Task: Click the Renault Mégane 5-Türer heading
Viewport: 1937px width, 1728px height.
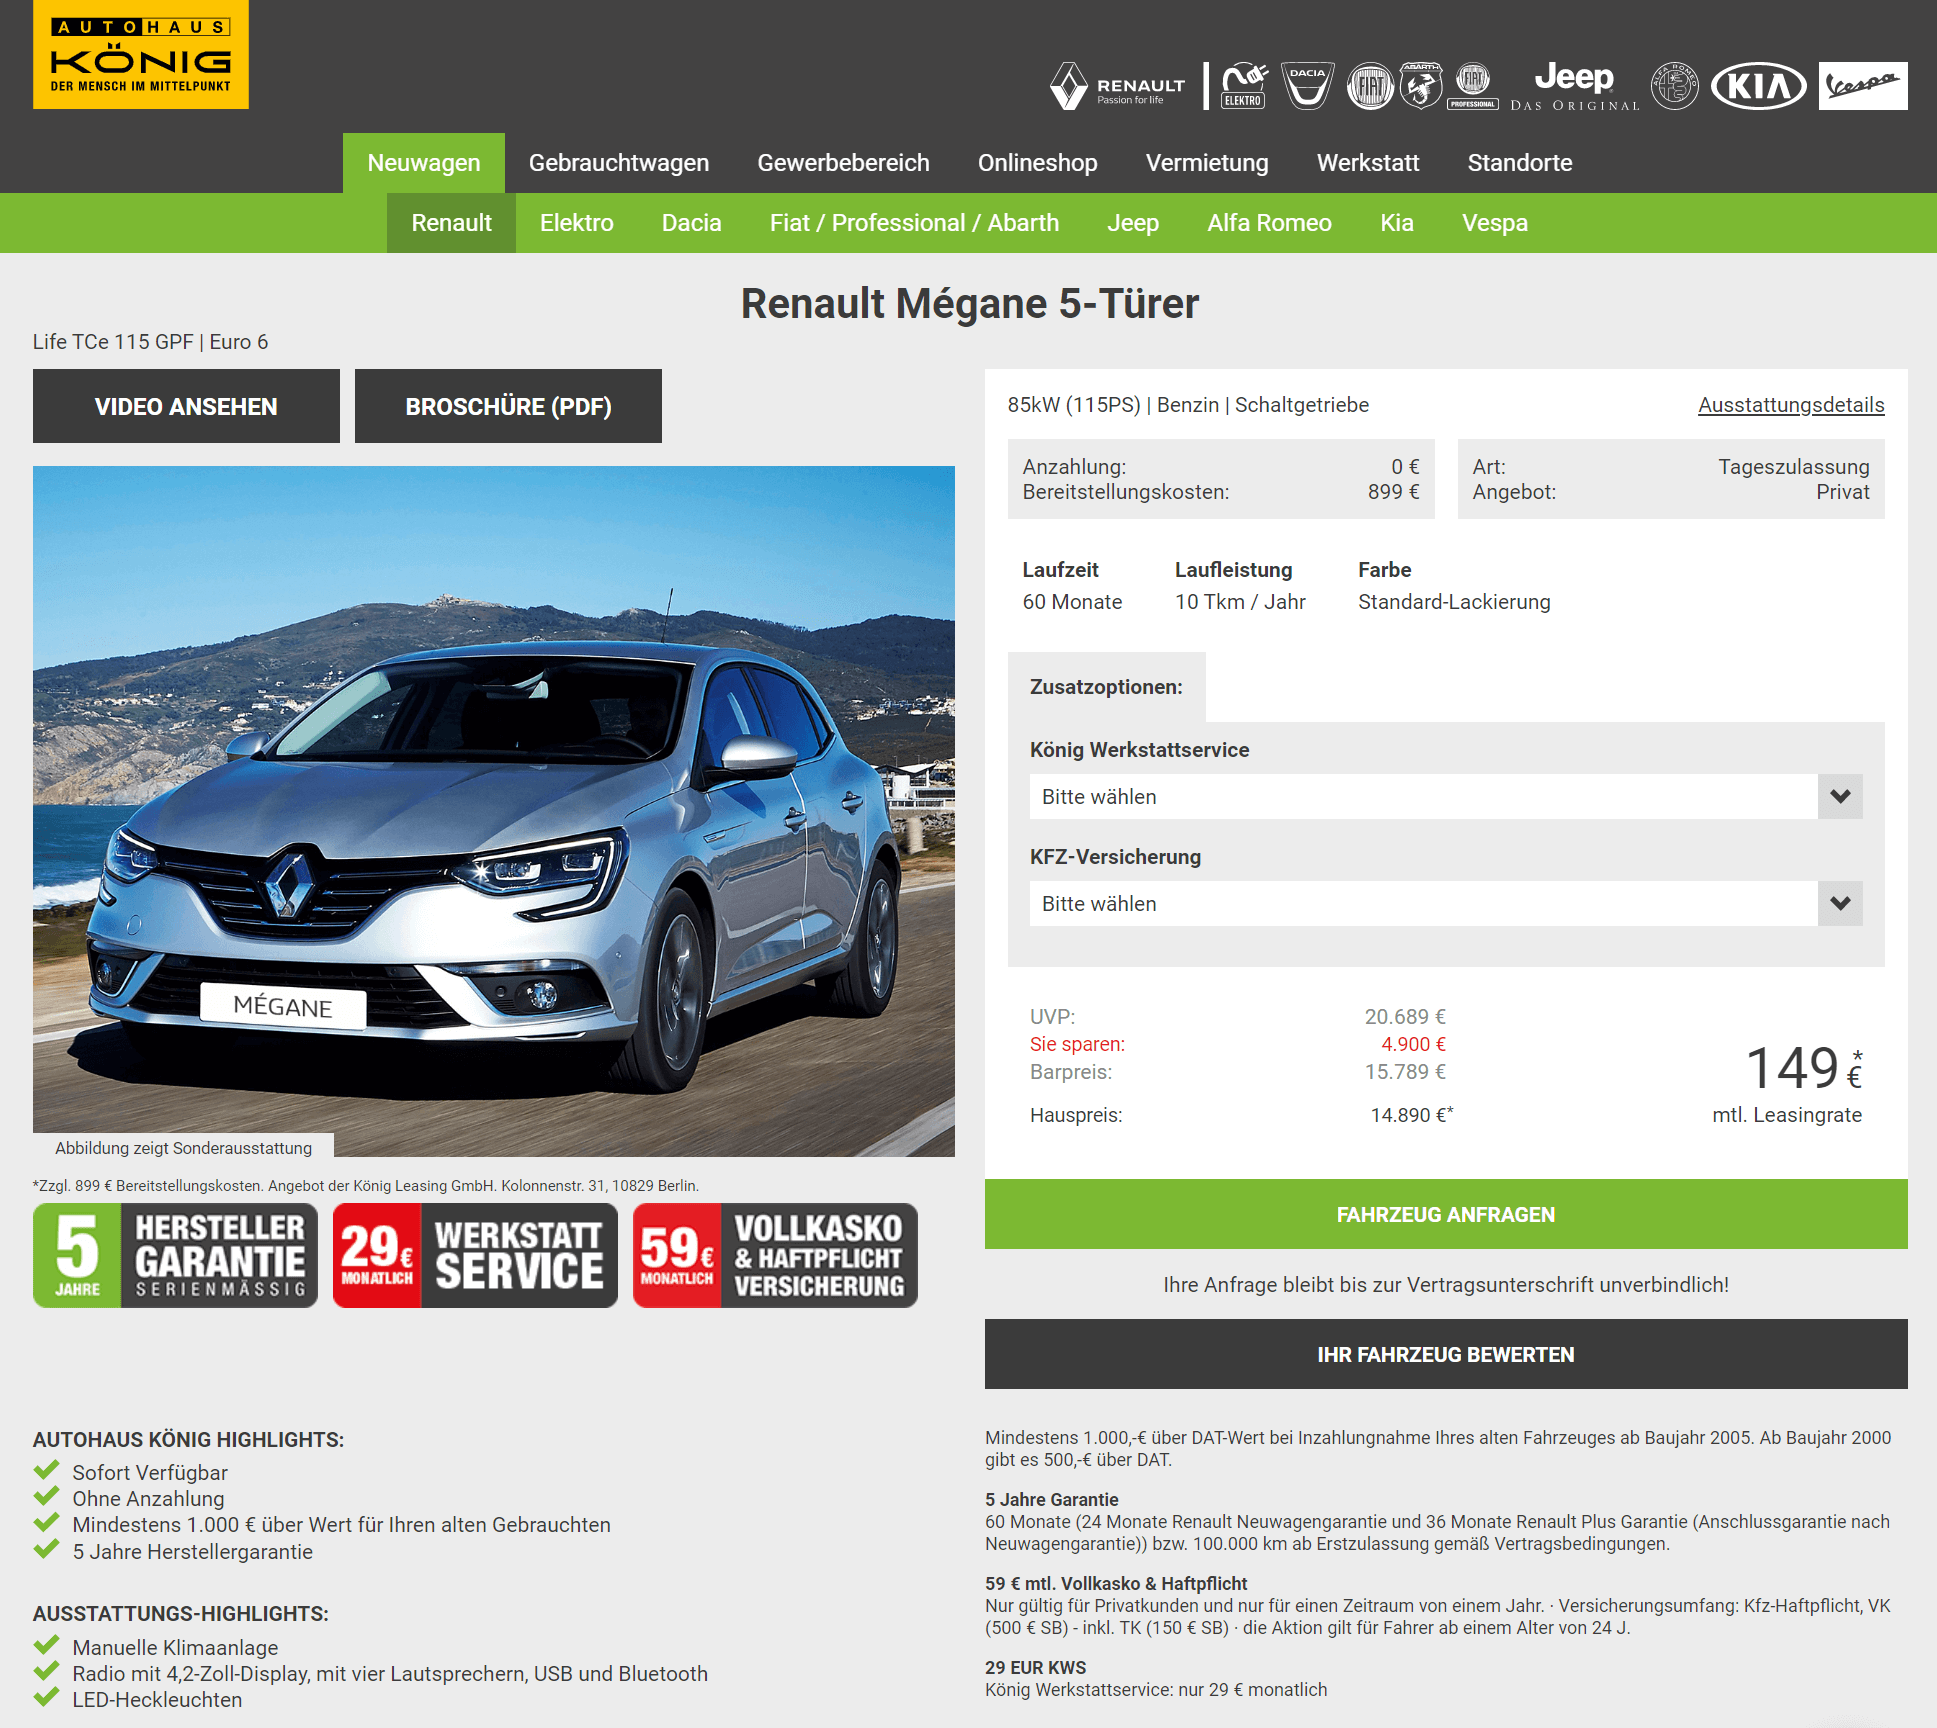Action: pos(969,304)
